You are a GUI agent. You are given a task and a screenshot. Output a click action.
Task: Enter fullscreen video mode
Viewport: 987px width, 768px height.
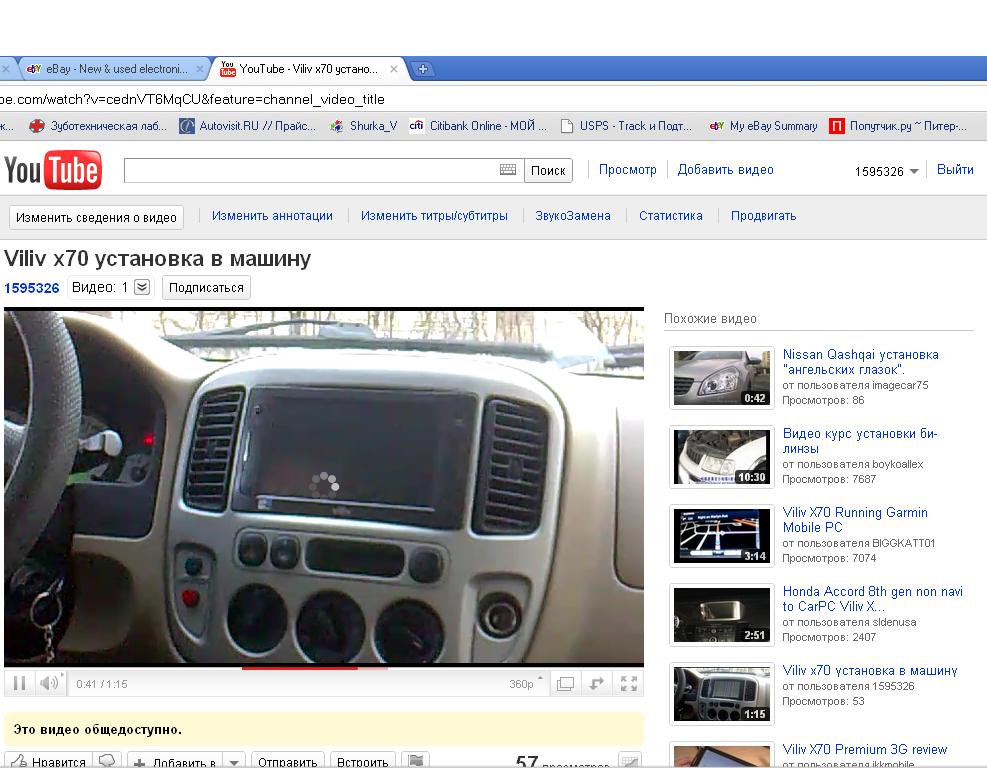[629, 684]
